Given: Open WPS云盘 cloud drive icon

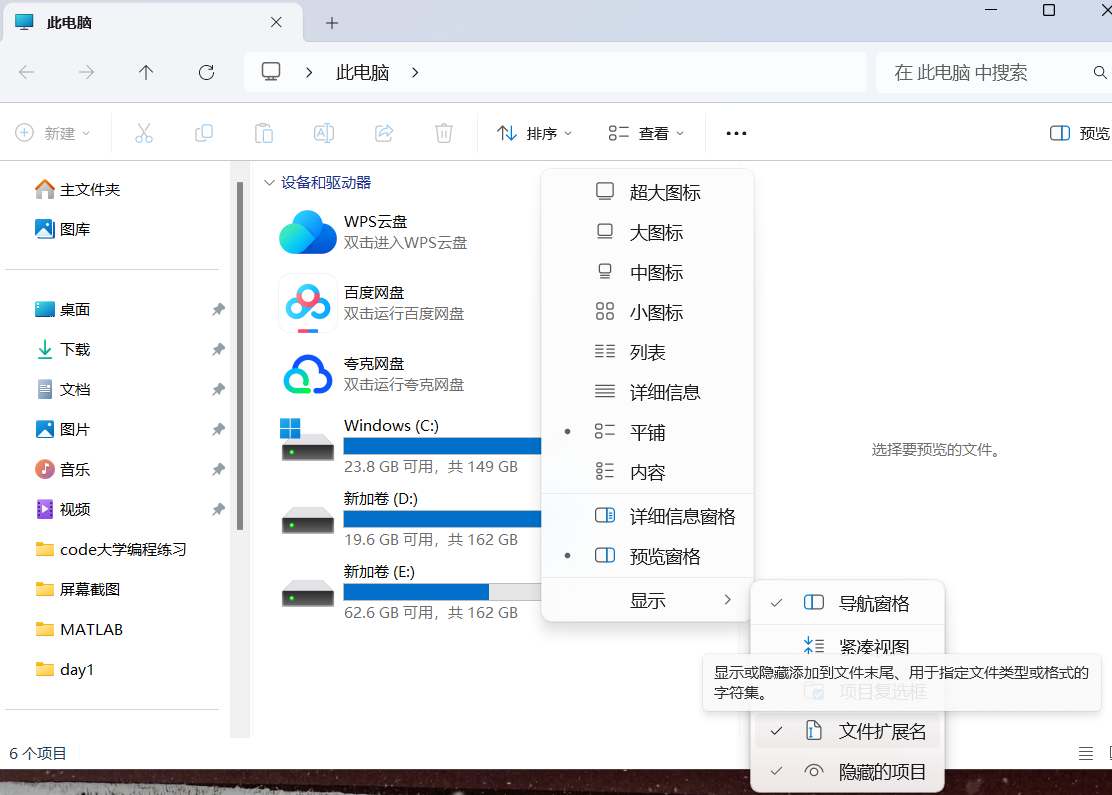Looking at the screenshot, I should pos(308,232).
